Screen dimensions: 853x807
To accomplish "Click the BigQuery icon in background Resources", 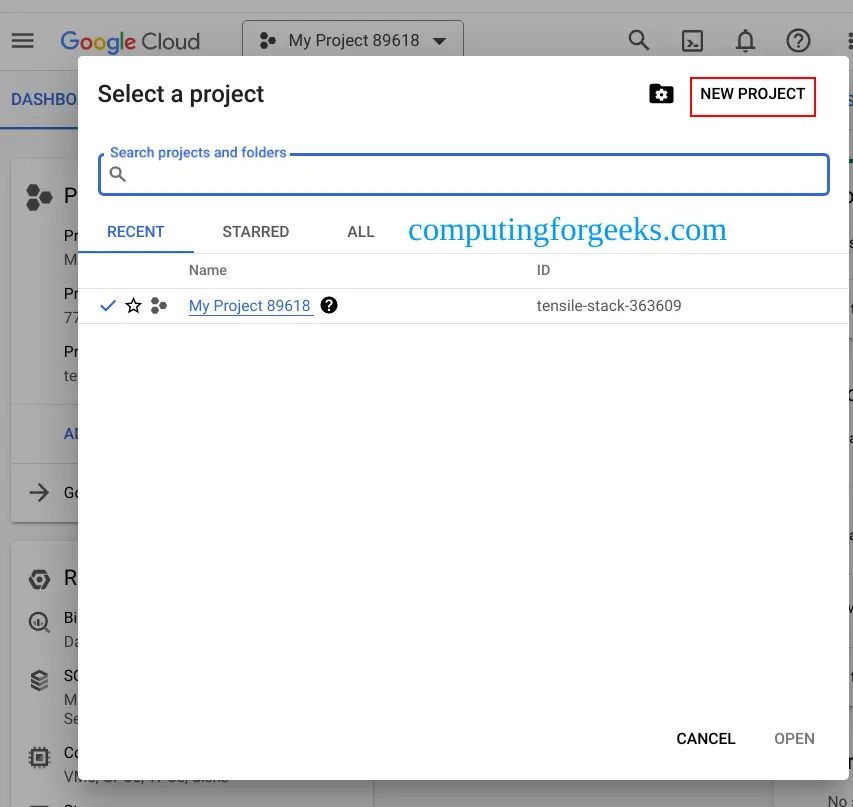I will point(39,622).
